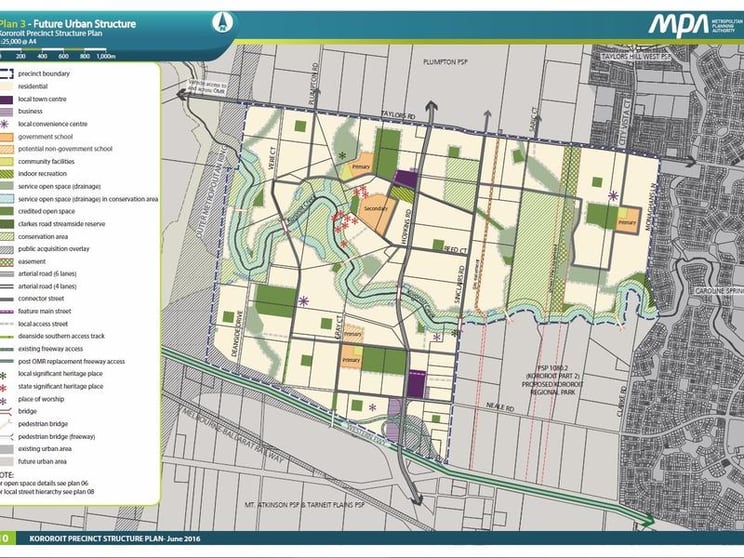Click the 'Secondary' school label on the map
The image size is (744, 558).
376,208
